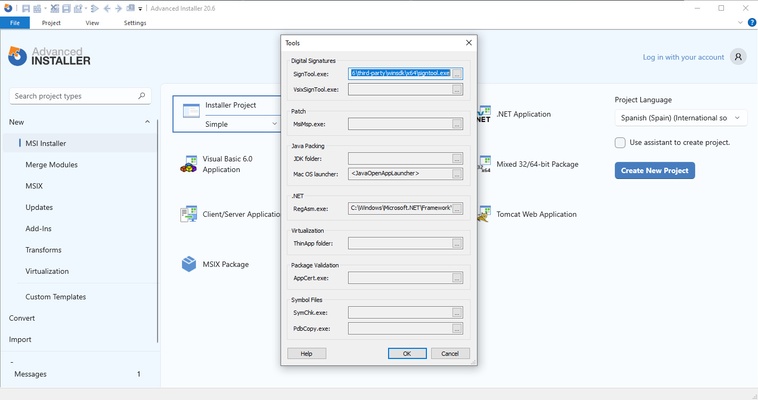Click the Mixed 32/64-bit Package icon
758x400 pixels.
pos(484,164)
